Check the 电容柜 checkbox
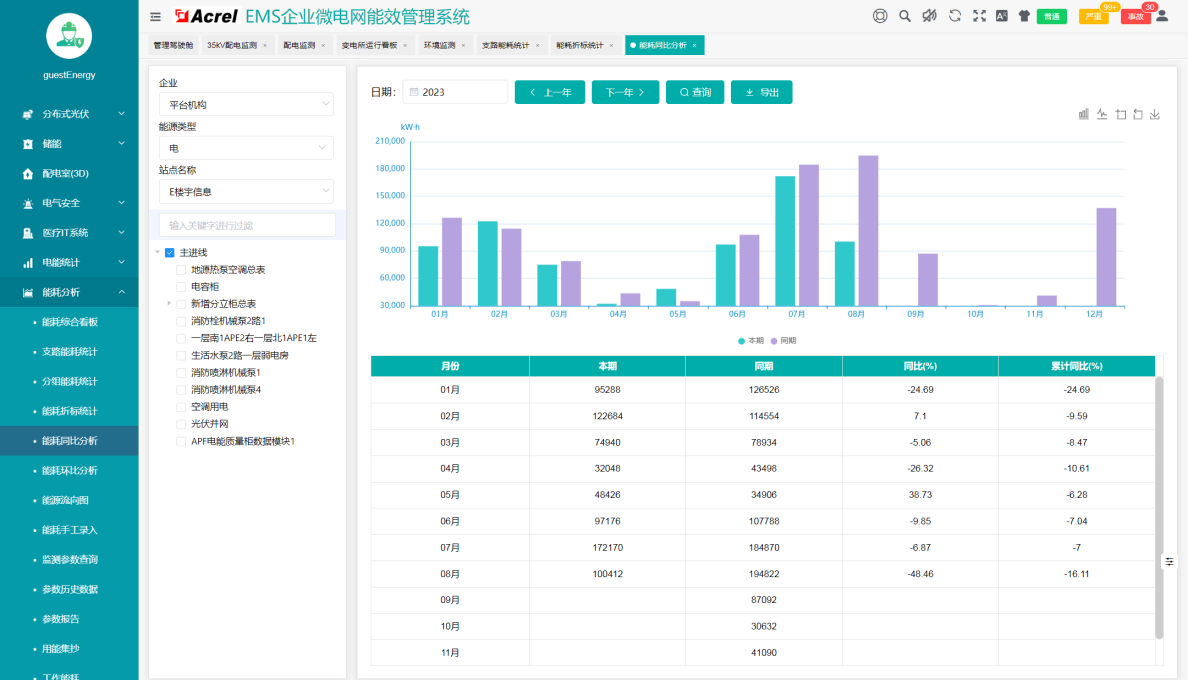Screen dimensions: 1188x680 (x=181, y=287)
